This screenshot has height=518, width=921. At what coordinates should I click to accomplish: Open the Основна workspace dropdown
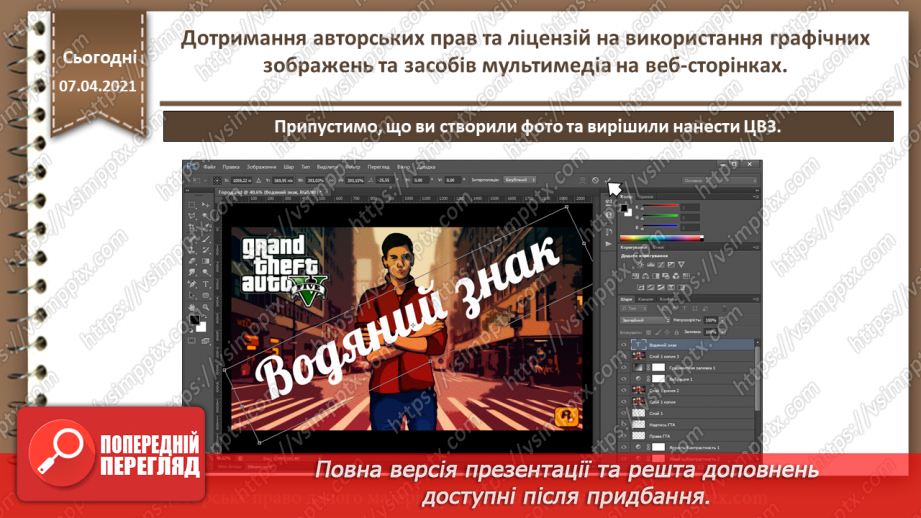pos(720,181)
